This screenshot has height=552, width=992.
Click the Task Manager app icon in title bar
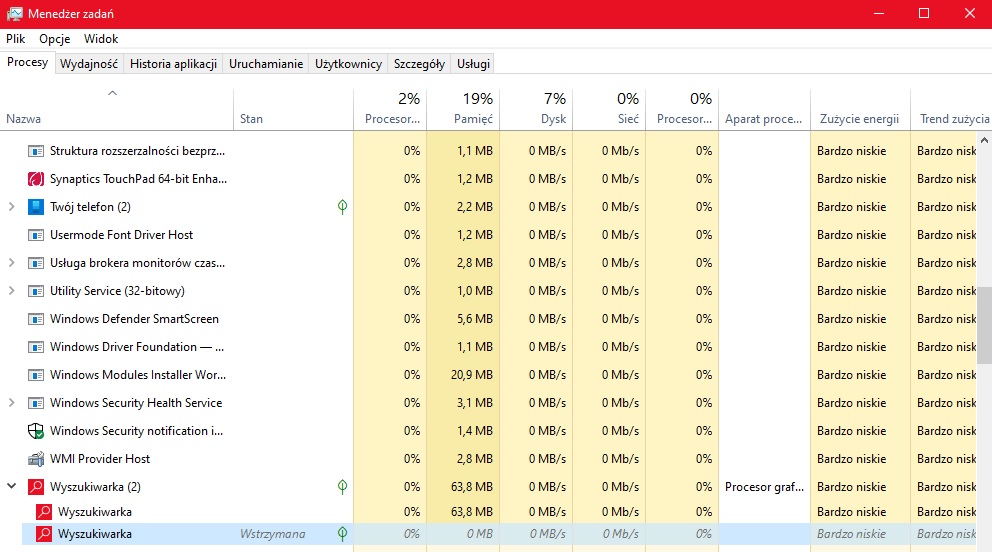pos(15,13)
